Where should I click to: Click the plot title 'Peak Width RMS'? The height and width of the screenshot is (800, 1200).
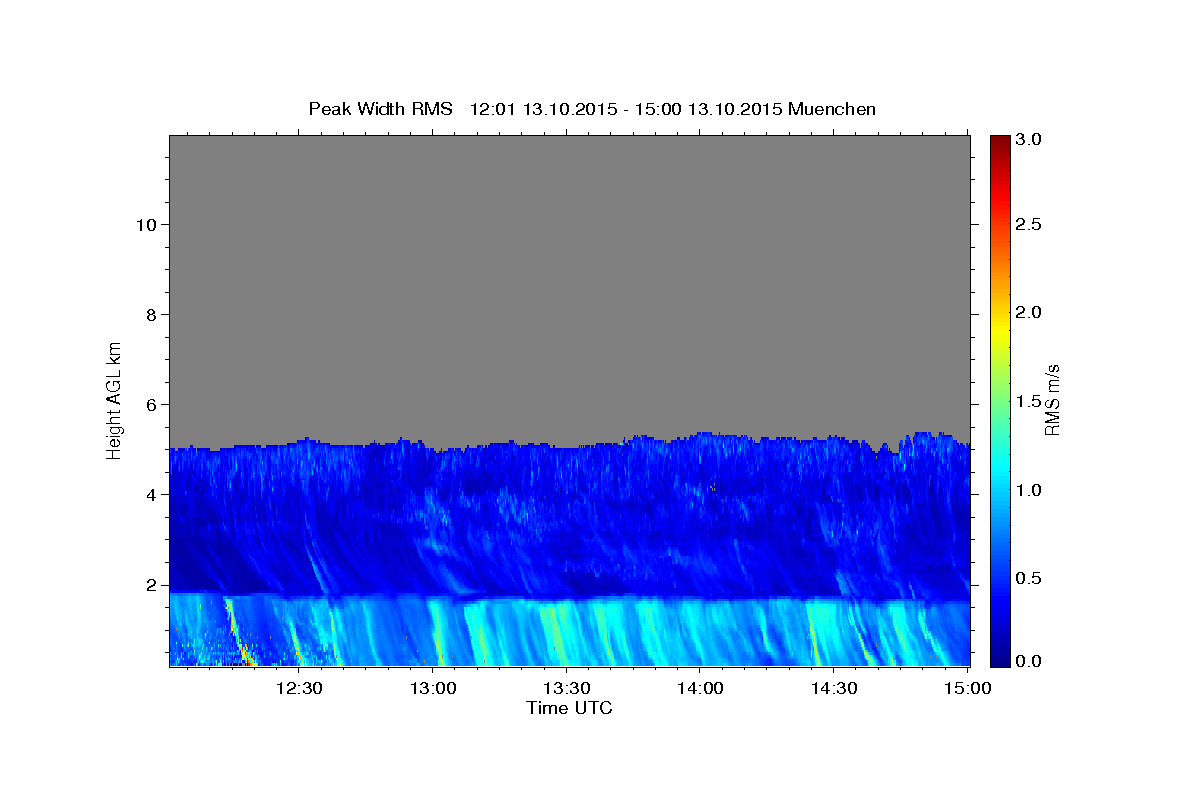380,109
